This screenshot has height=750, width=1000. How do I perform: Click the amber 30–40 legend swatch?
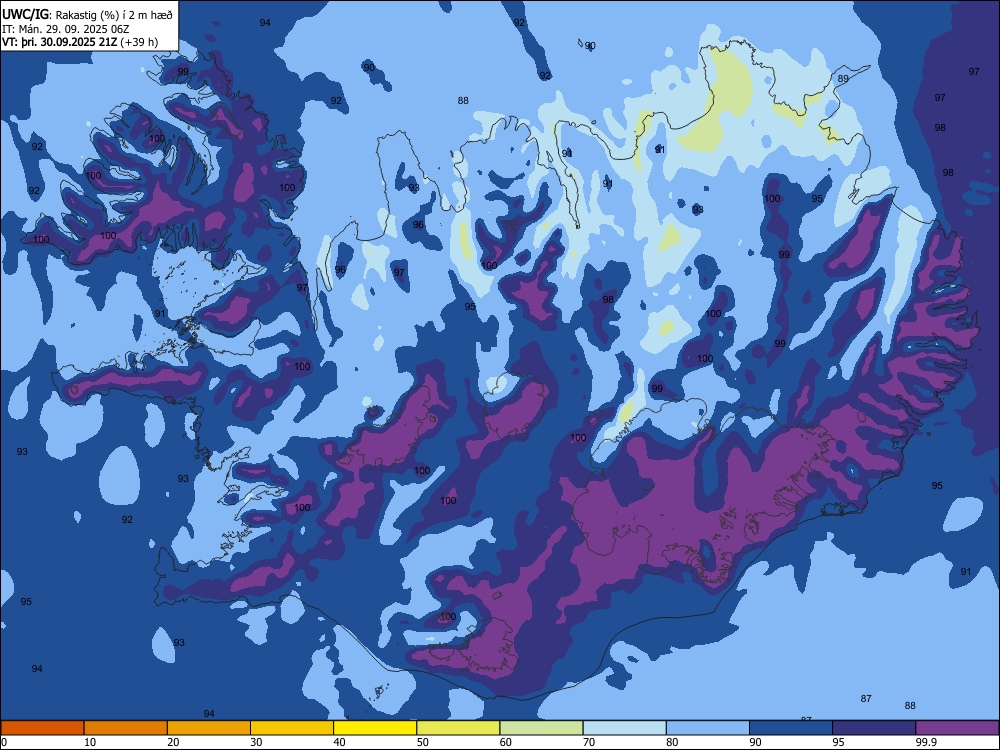(292, 728)
